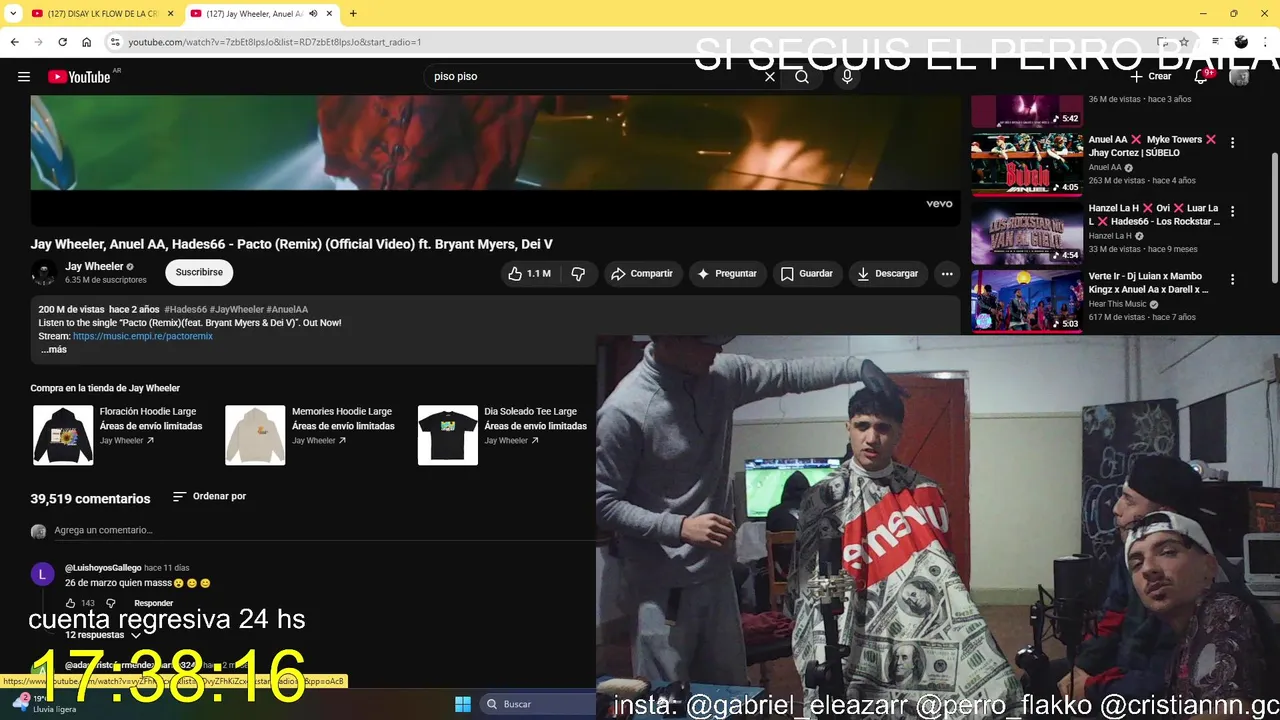Open a new browser tab

353,14
